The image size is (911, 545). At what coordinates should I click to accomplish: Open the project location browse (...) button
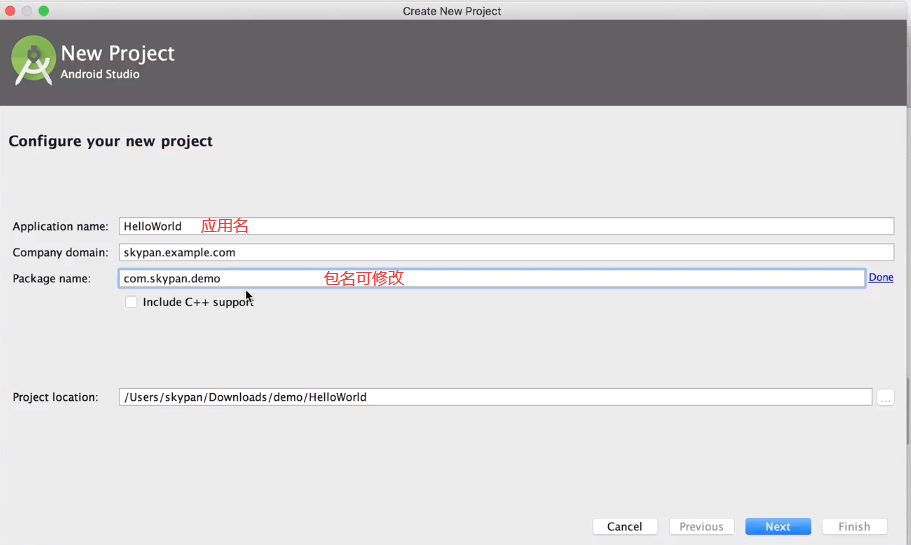pyautogui.click(x=885, y=398)
